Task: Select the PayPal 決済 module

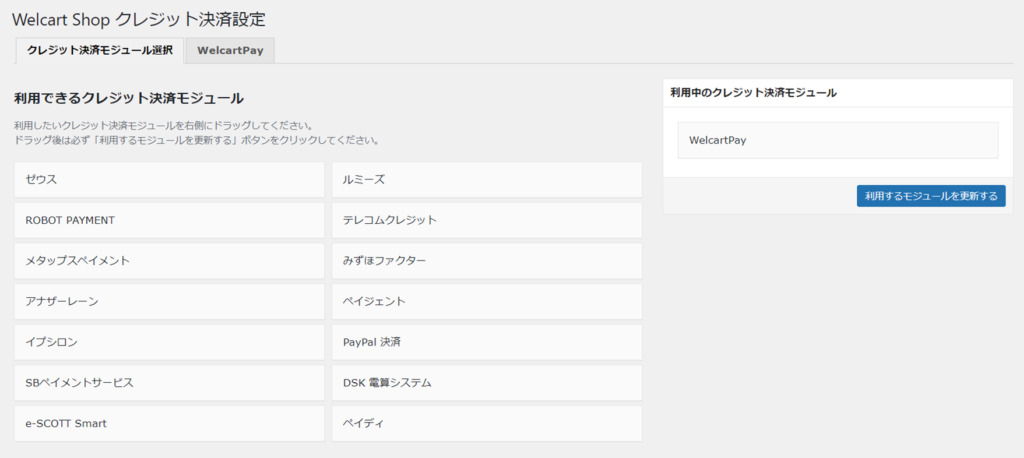Action: click(486, 342)
